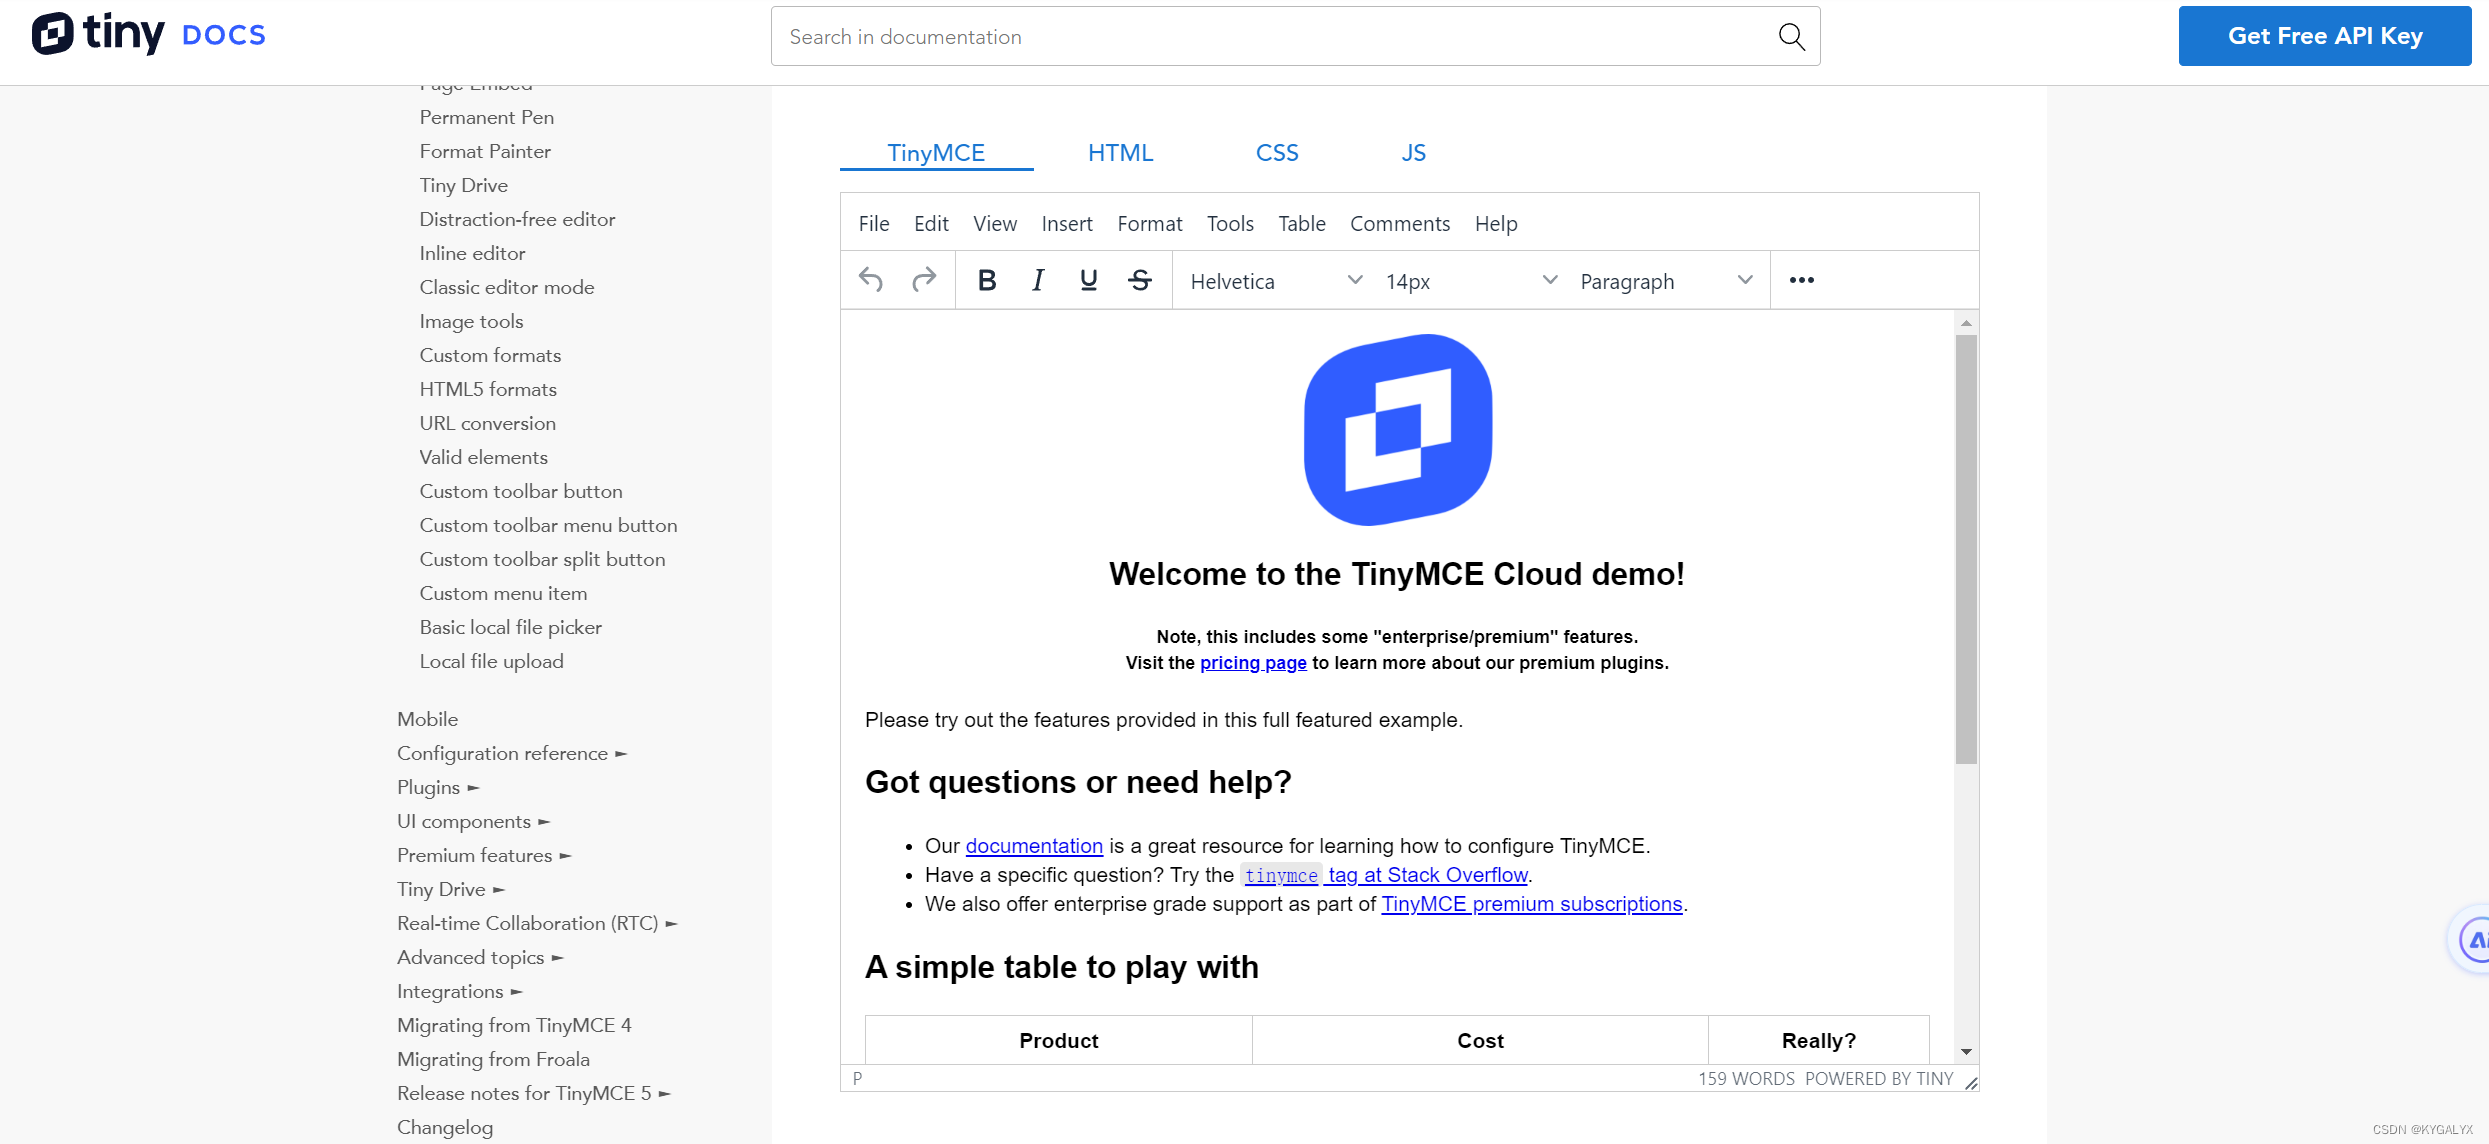The width and height of the screenshot is (2489, 1144).
Task: Toggle strikethrough formatting
Action: (1140, 280)
